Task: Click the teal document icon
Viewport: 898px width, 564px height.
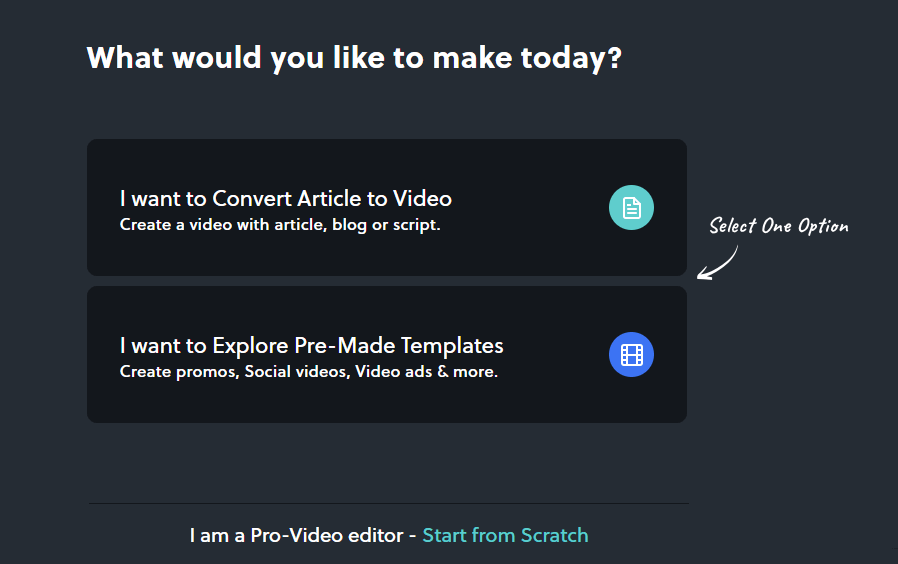Action: (631, 208)
